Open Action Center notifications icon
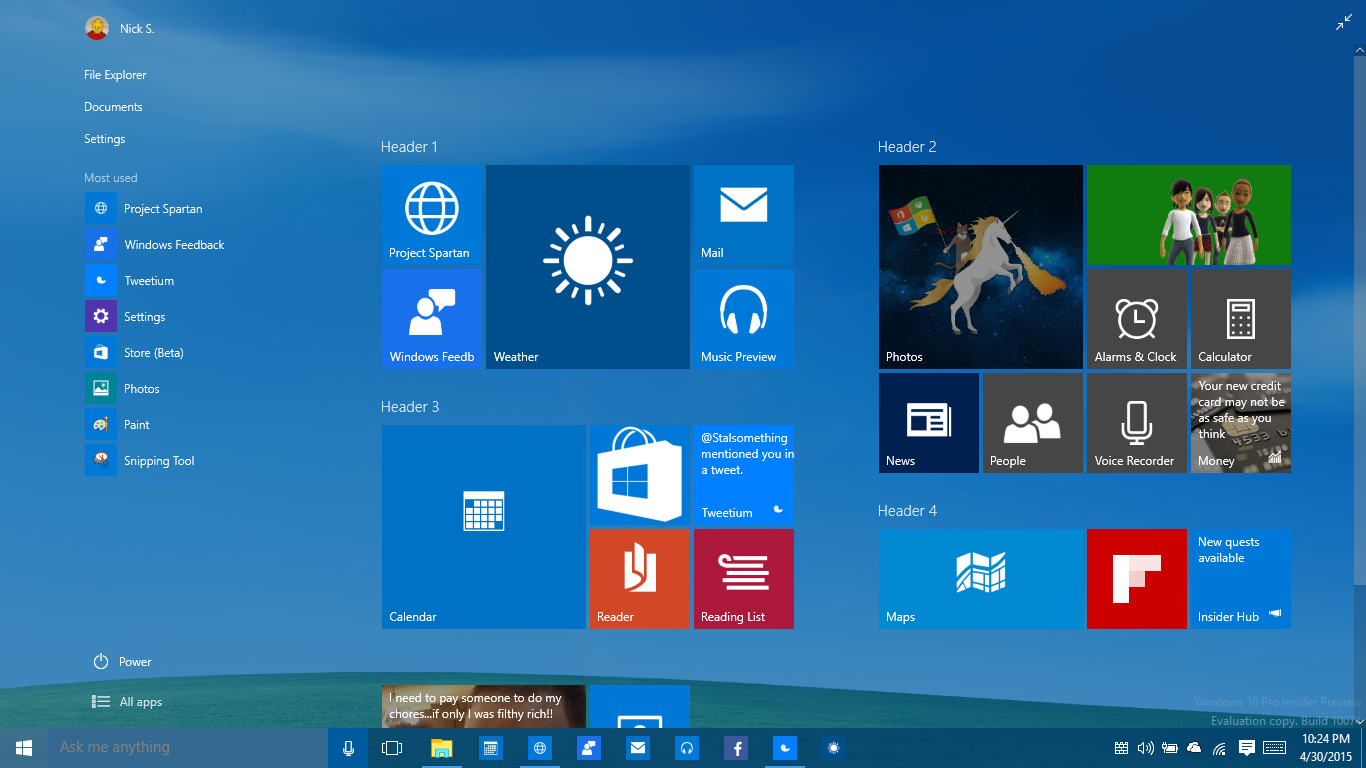Screen dimensions: 1366x768 pyautogui.click(x=1246, y=747)
